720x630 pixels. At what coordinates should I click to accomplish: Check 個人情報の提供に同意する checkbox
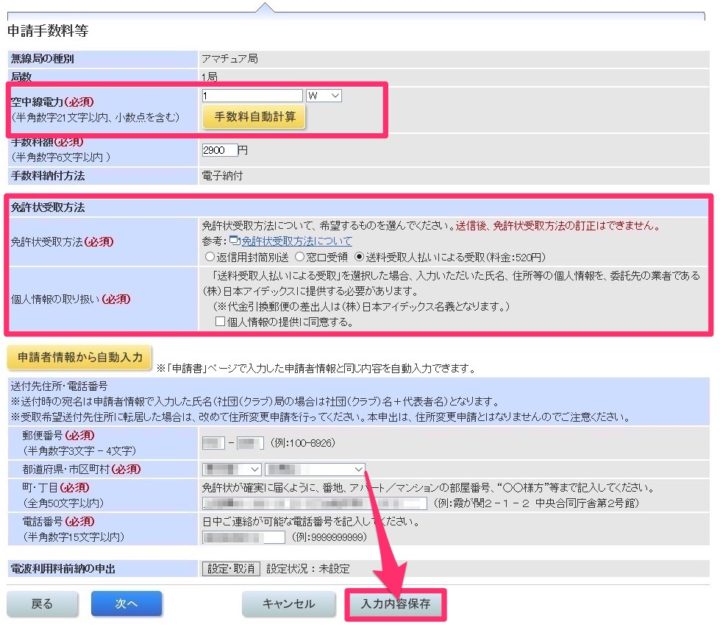tap(222, 321)
